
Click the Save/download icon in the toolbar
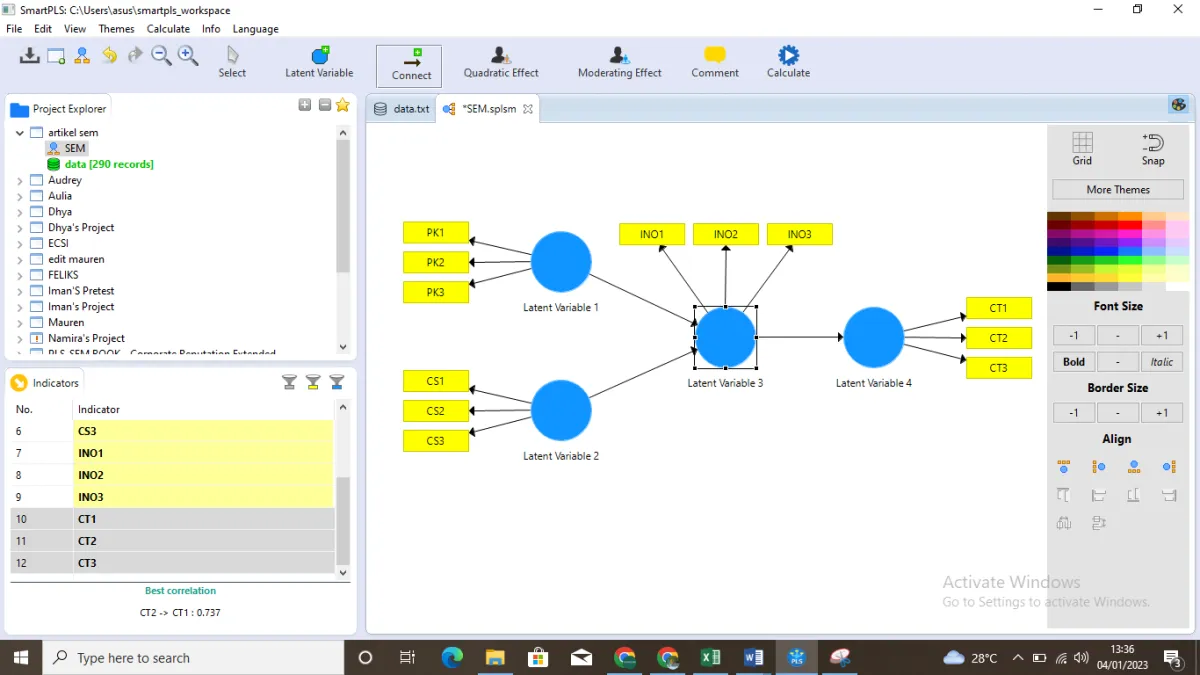pos(29,56)
